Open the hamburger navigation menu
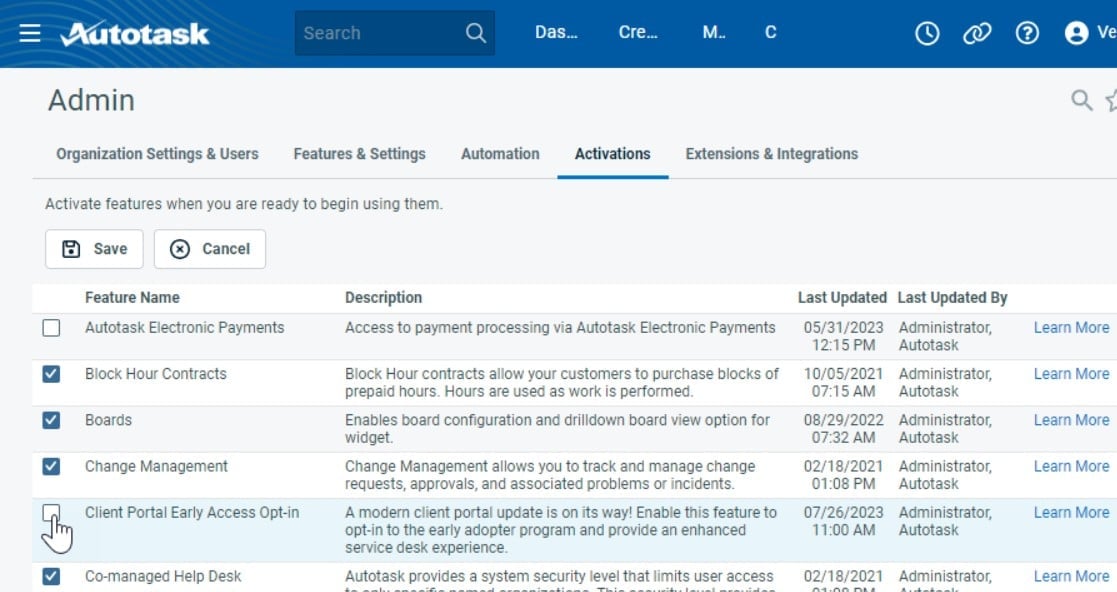 coord(30,33)
